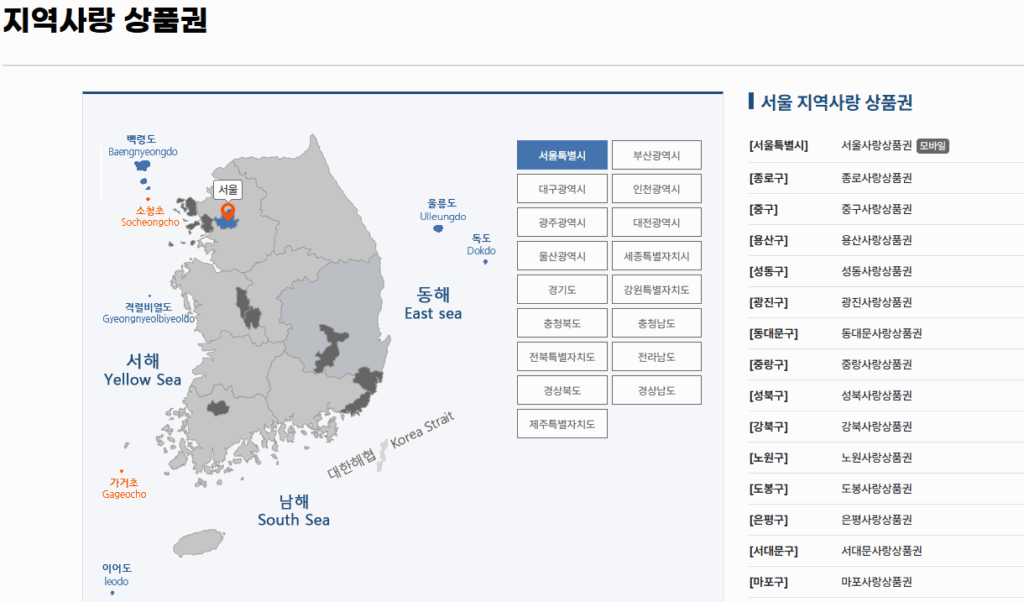Click the 지역사랑 상품권 page title
This screenshot has height=602, width=1024.
tap(105, 20)
